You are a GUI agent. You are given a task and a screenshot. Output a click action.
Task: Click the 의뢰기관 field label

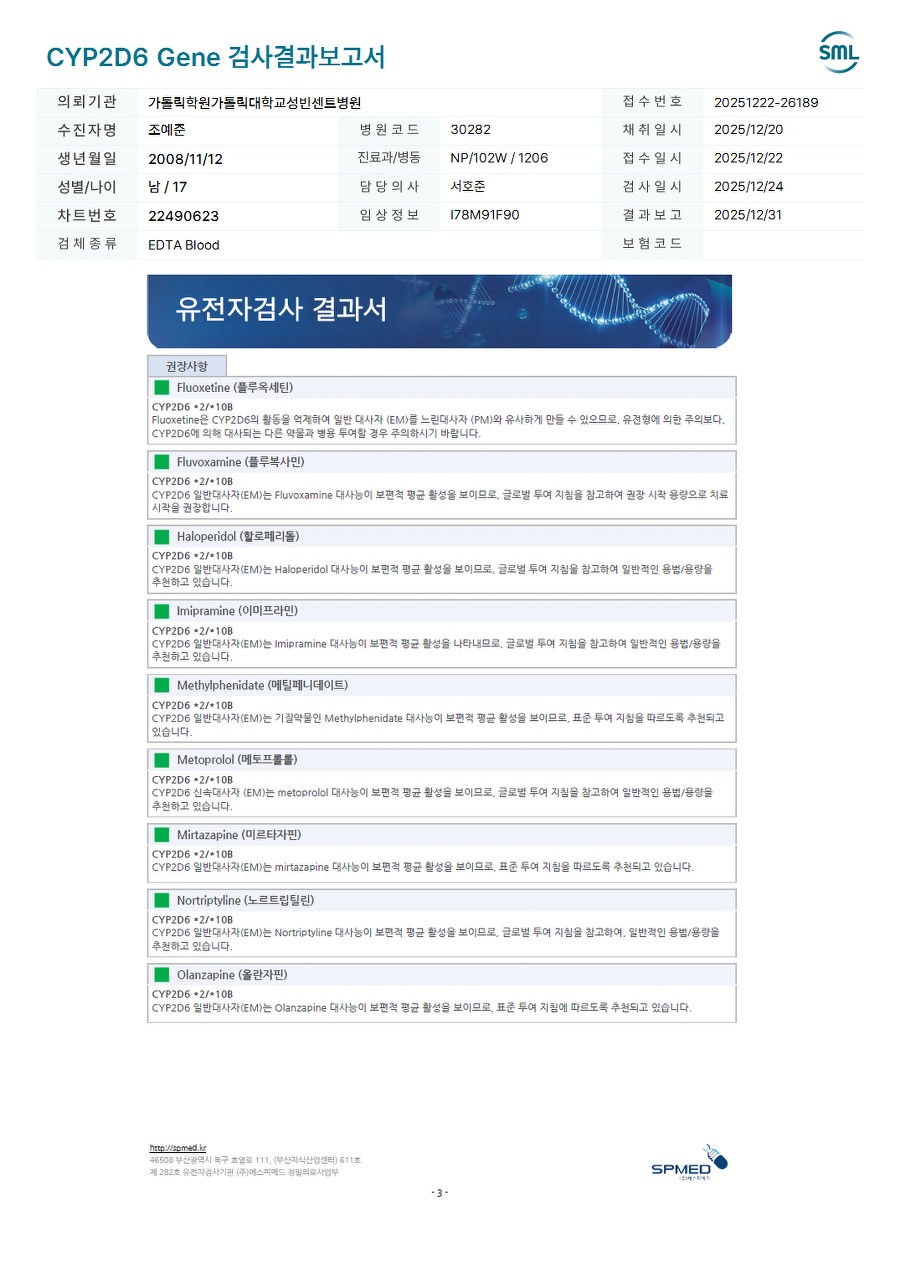tap(87, 102)
